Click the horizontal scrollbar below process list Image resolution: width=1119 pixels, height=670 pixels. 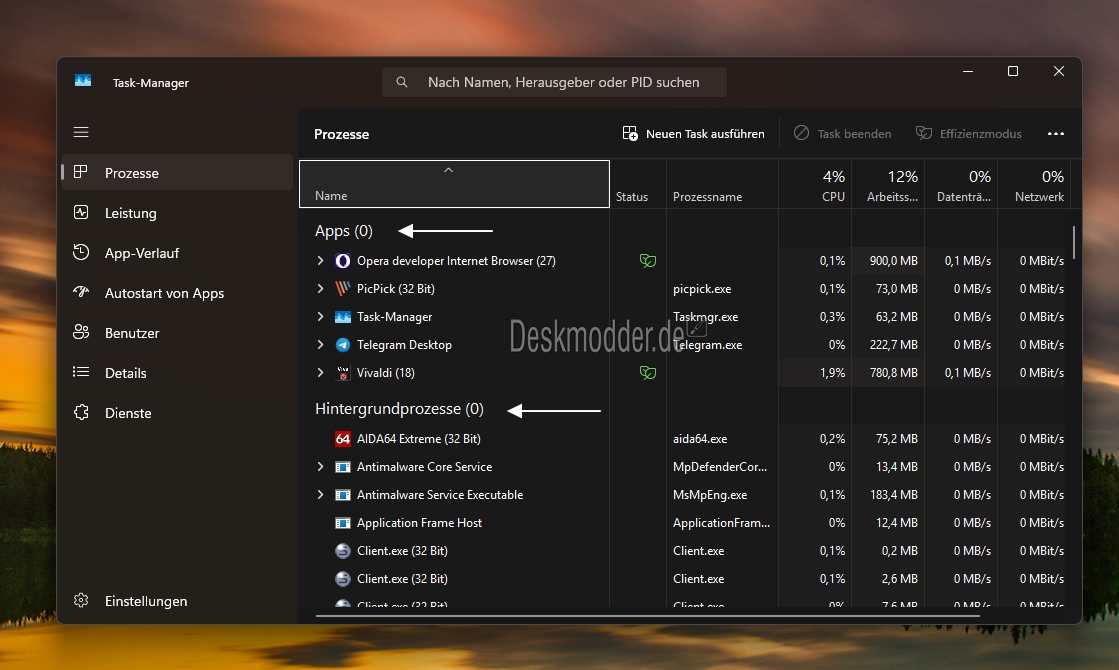point(647,615)
